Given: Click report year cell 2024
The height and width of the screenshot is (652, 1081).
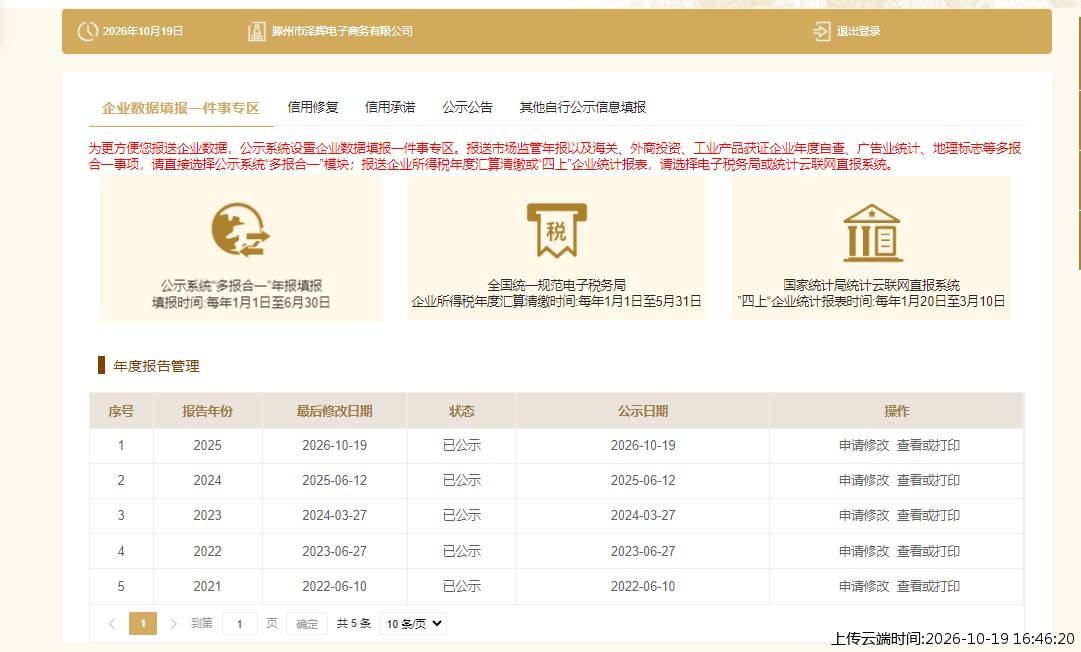Looking at the screenshot, I should pos(208,480).
